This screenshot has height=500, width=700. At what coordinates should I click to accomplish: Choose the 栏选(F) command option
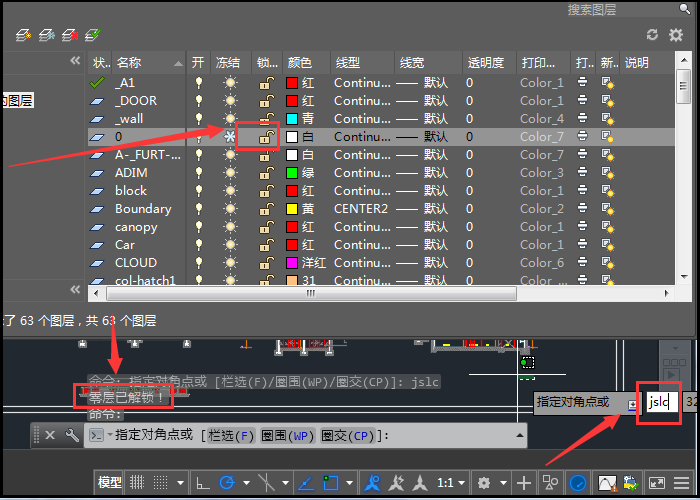tap(231, 435)
